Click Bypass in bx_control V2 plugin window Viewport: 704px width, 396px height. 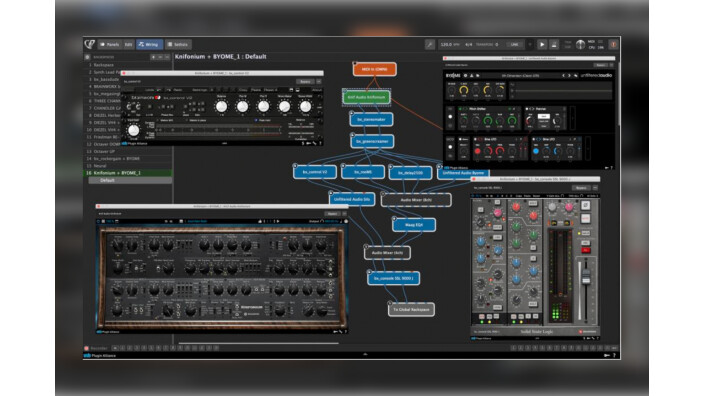tap(305, 82)
